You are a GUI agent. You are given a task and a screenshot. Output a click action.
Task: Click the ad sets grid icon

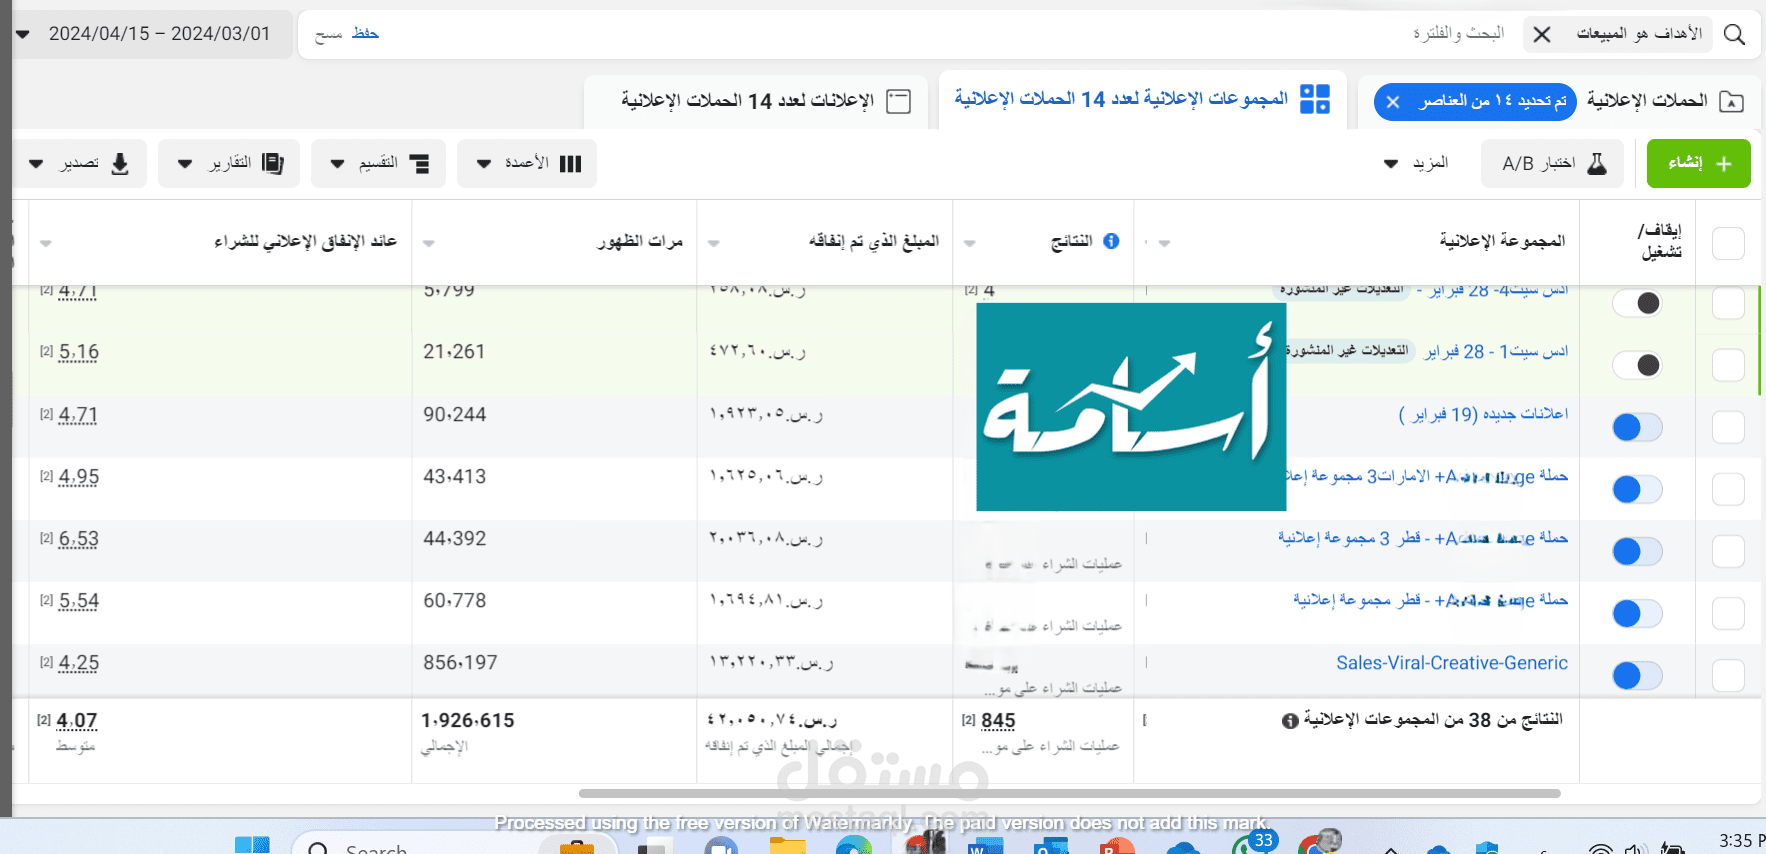(x=1315, y=99)
